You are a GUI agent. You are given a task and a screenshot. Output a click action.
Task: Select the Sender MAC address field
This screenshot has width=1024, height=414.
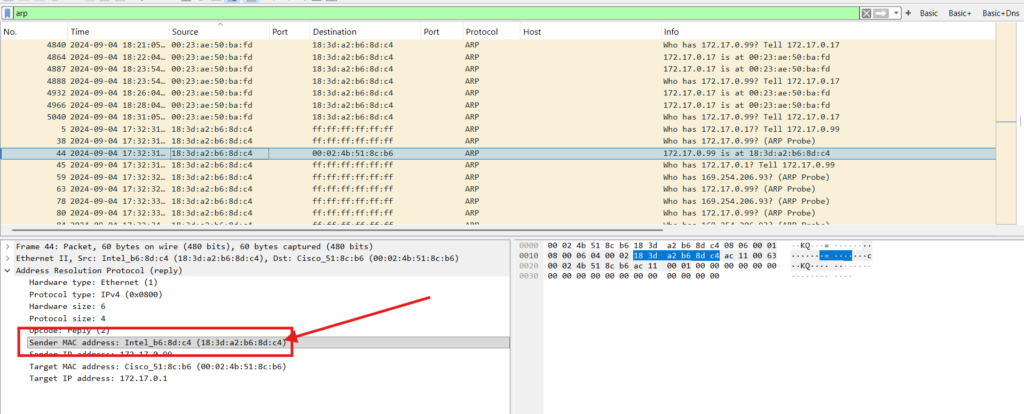(x=150, y=342)
